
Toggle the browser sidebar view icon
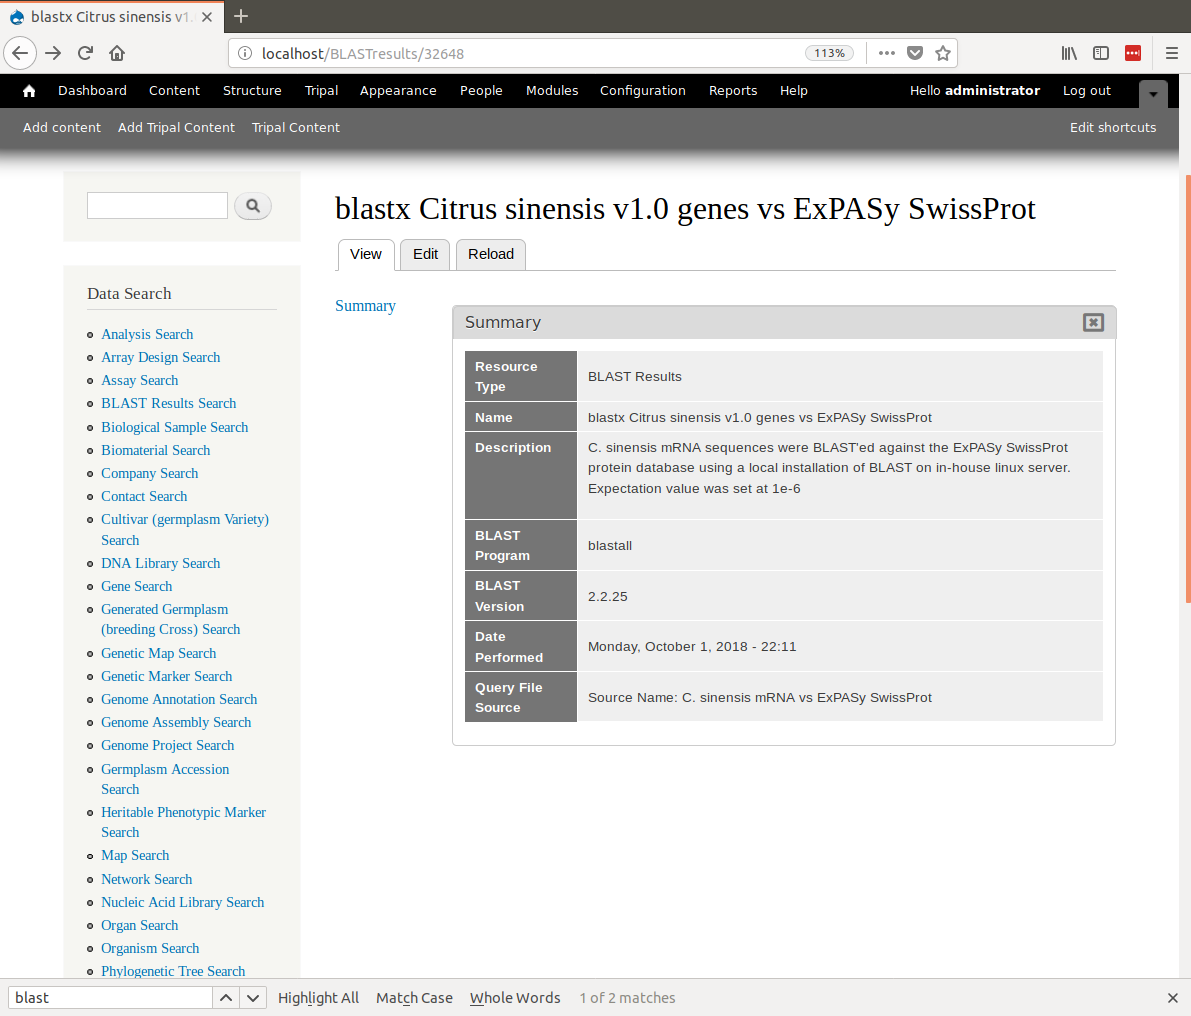pyautogui.click(x=1101, y=53)
